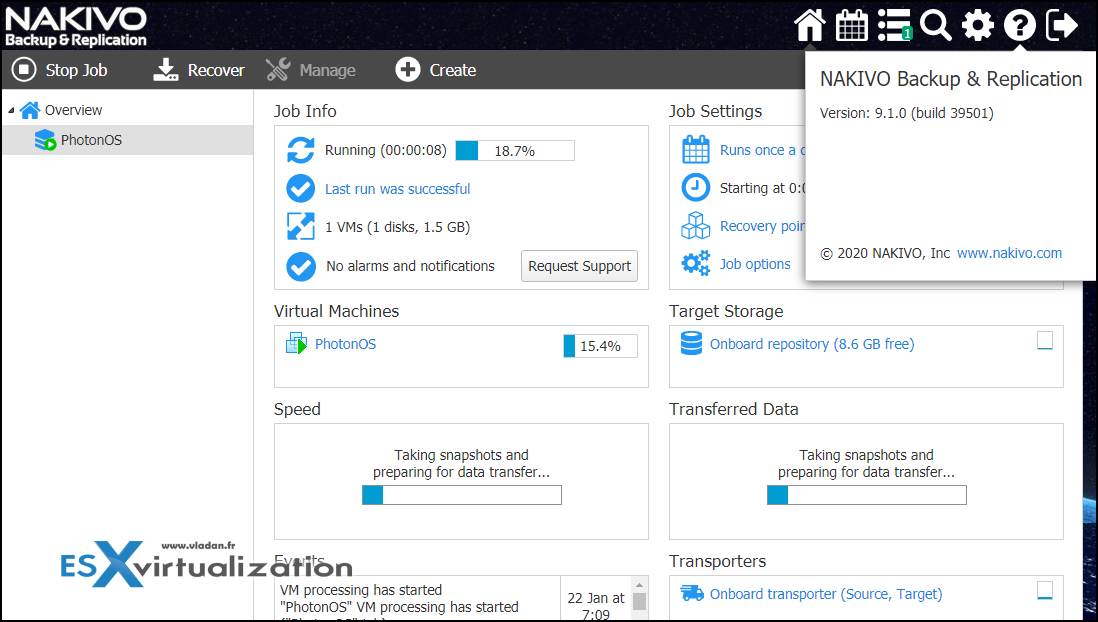Image resolution: width=1098 pixels, height=622 pixels.
Task: Click the transporter truck icon
Action: click(x=692, y=593)
